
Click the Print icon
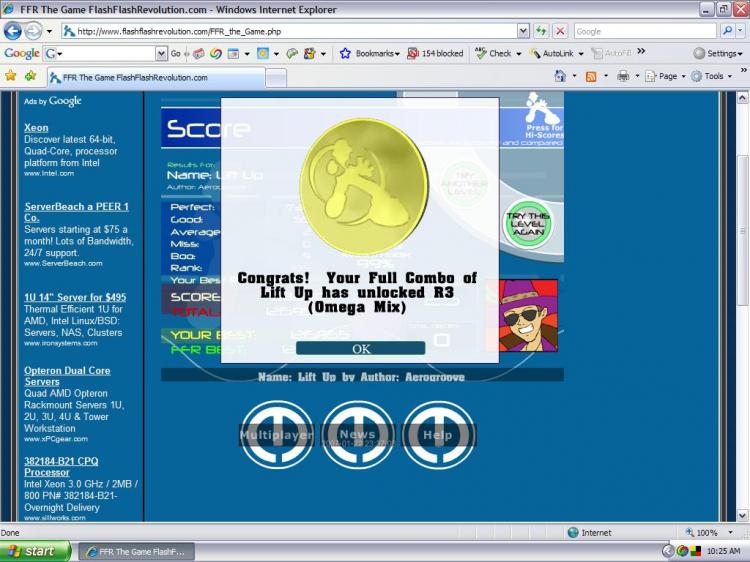coord(623,76)
